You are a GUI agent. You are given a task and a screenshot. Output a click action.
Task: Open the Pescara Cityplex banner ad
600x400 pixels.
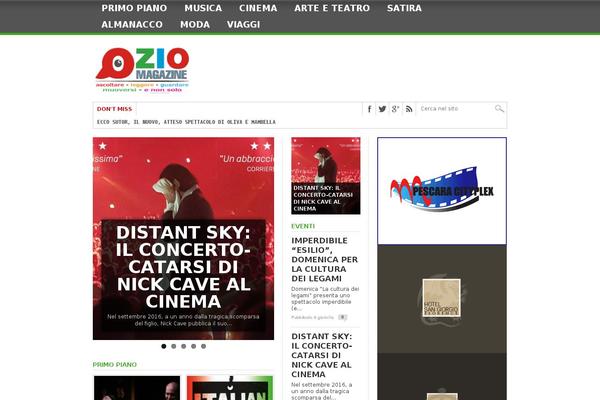[442, 191]
